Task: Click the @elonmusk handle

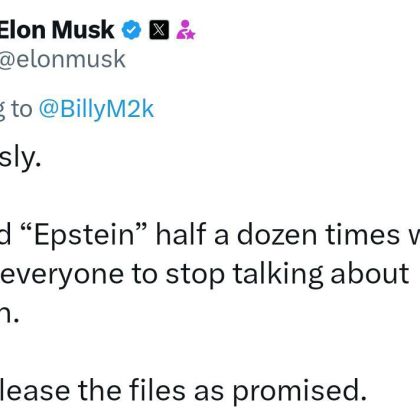Action: [x=63, y=59]
